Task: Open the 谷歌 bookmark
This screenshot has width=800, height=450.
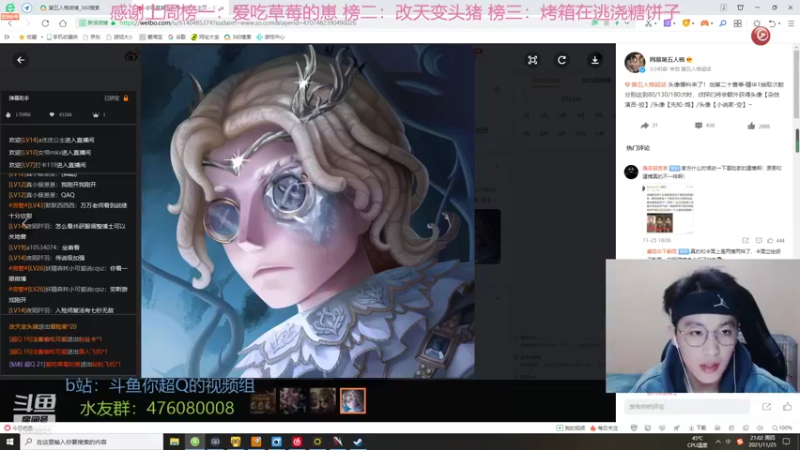Action: click(177, 37)
